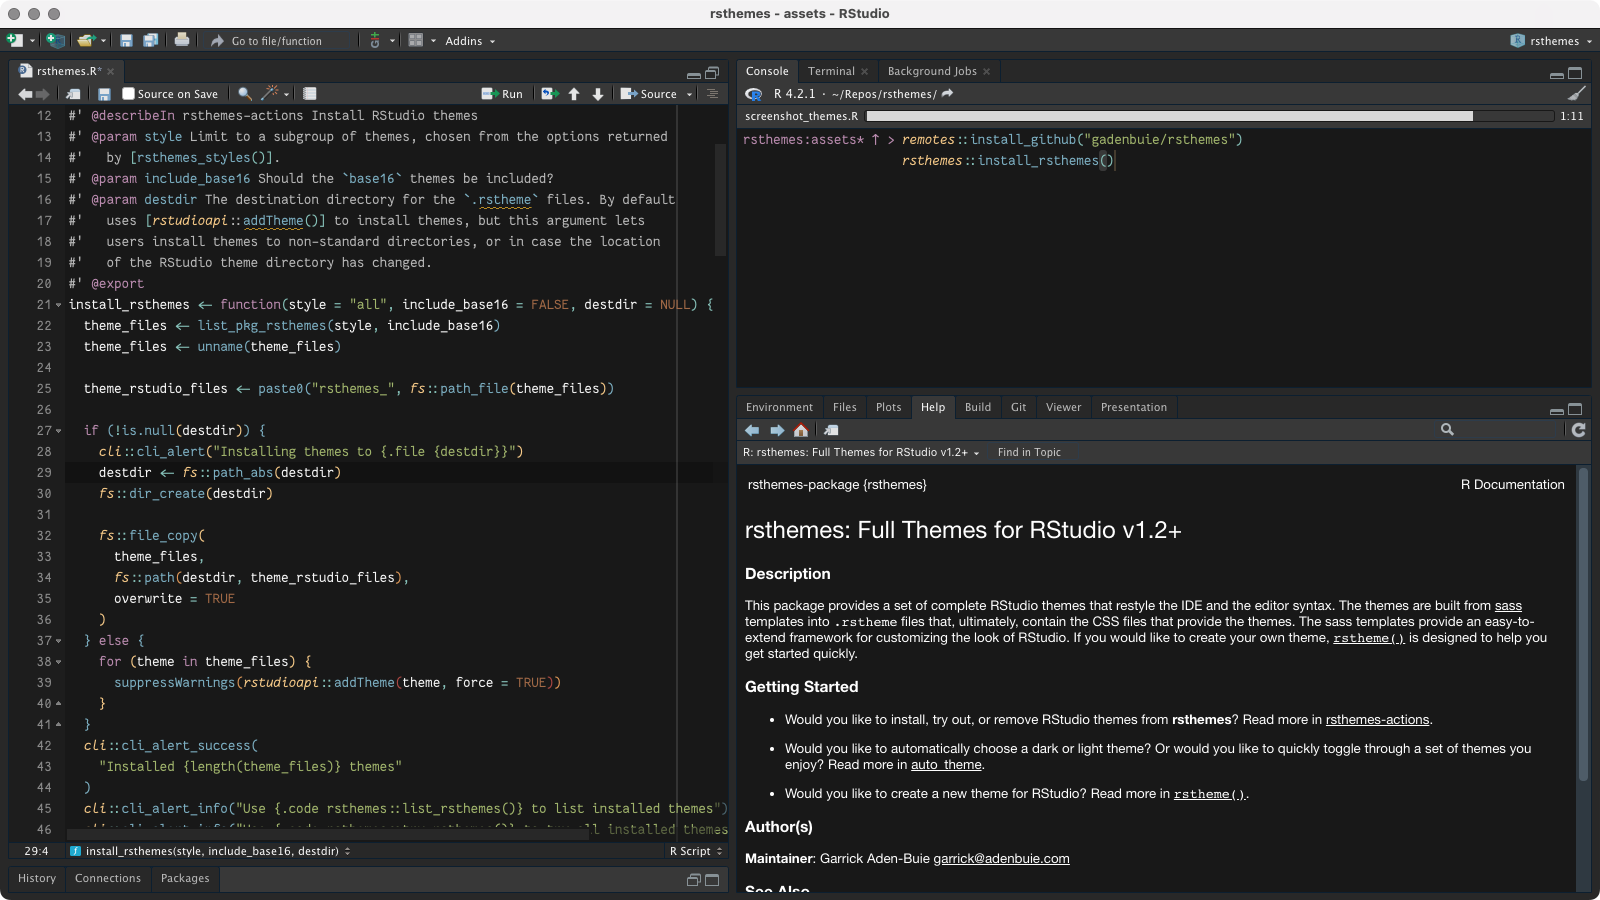View the current working directory arrow
The width and height of the screenshot is (1600, 900).
pos(947,93)
